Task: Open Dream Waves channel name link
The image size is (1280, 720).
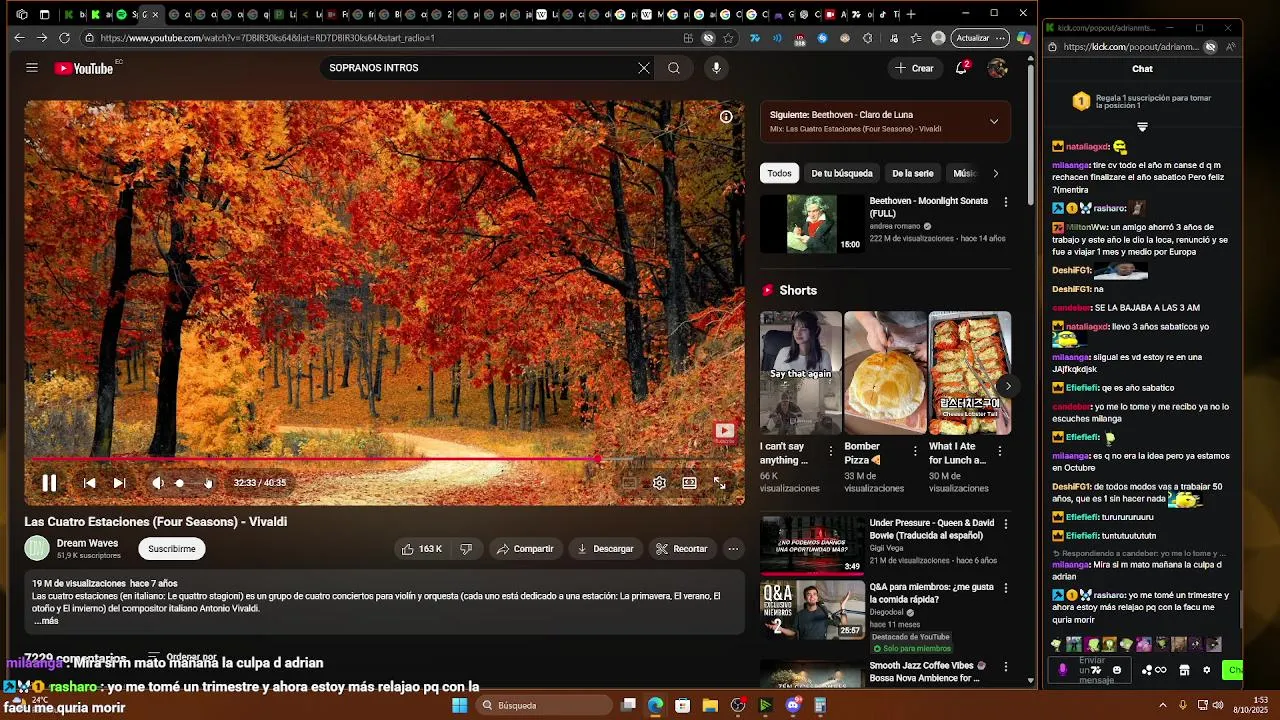Action: tap(87, 543)
